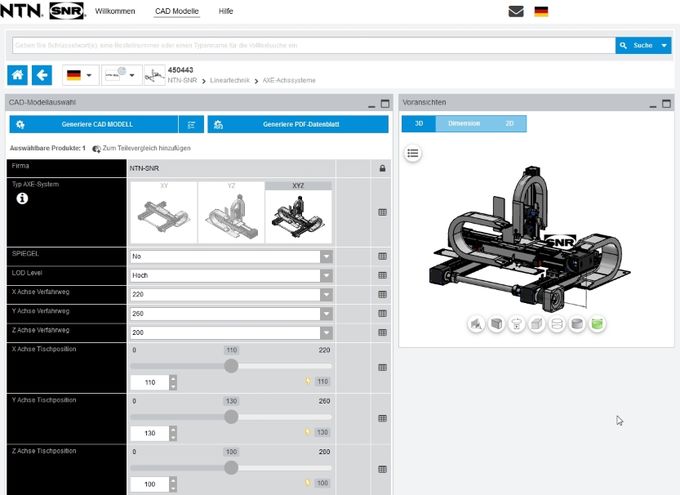The image size is (680, 495).
Task: Go back with the blue arrow button
Action: pyautogui.click(x=42, y=75)
